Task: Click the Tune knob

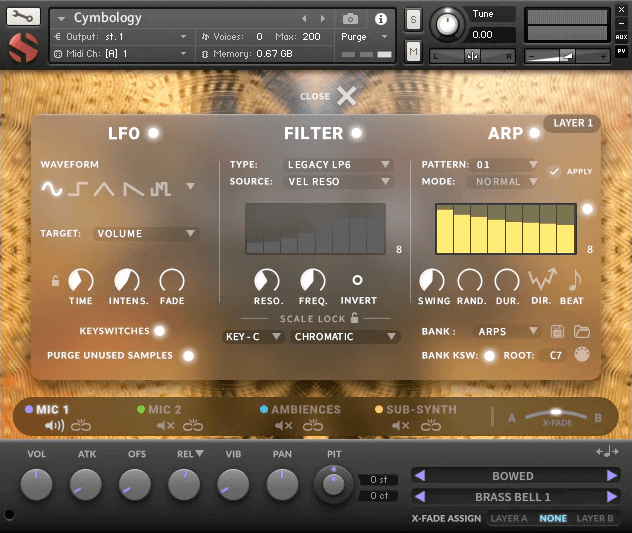Action: coord(447,24)
